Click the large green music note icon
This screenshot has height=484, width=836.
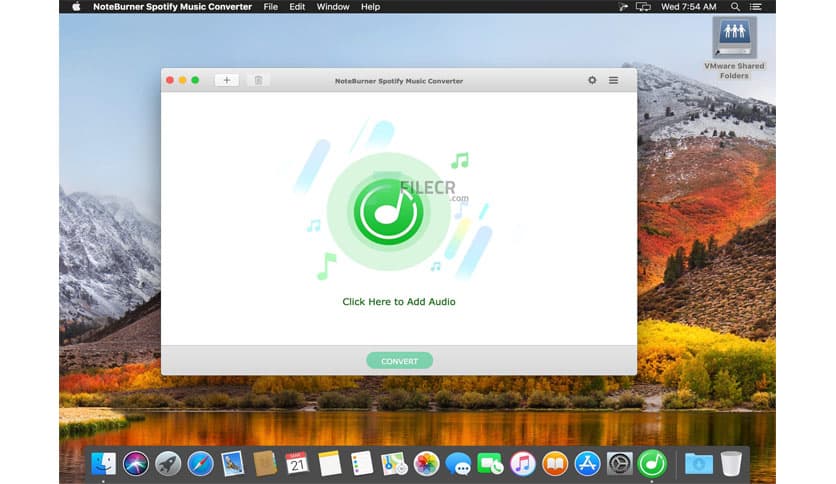click(x=388, y=212)
